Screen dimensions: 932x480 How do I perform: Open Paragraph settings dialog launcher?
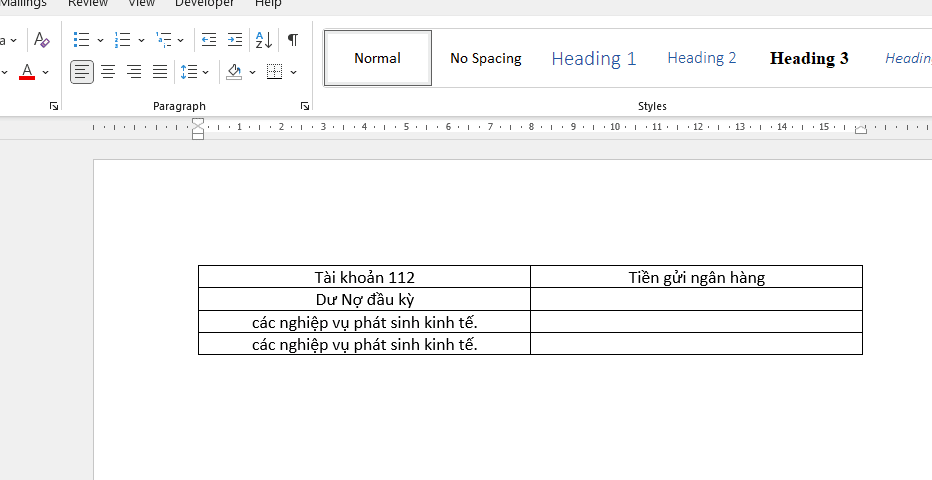click(x=304, y=106)
